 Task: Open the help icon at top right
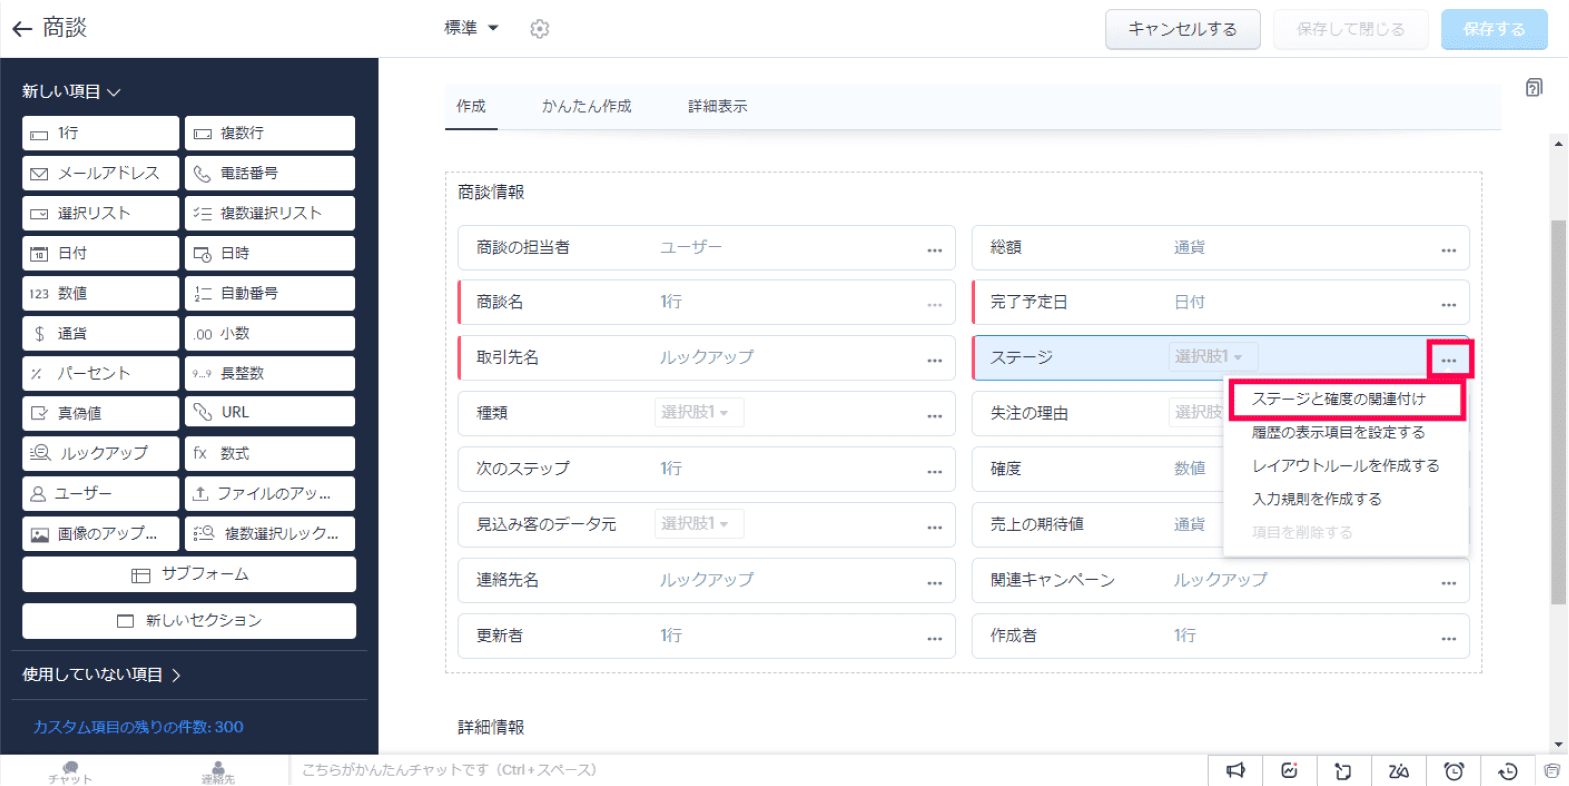coord(1534,88)
